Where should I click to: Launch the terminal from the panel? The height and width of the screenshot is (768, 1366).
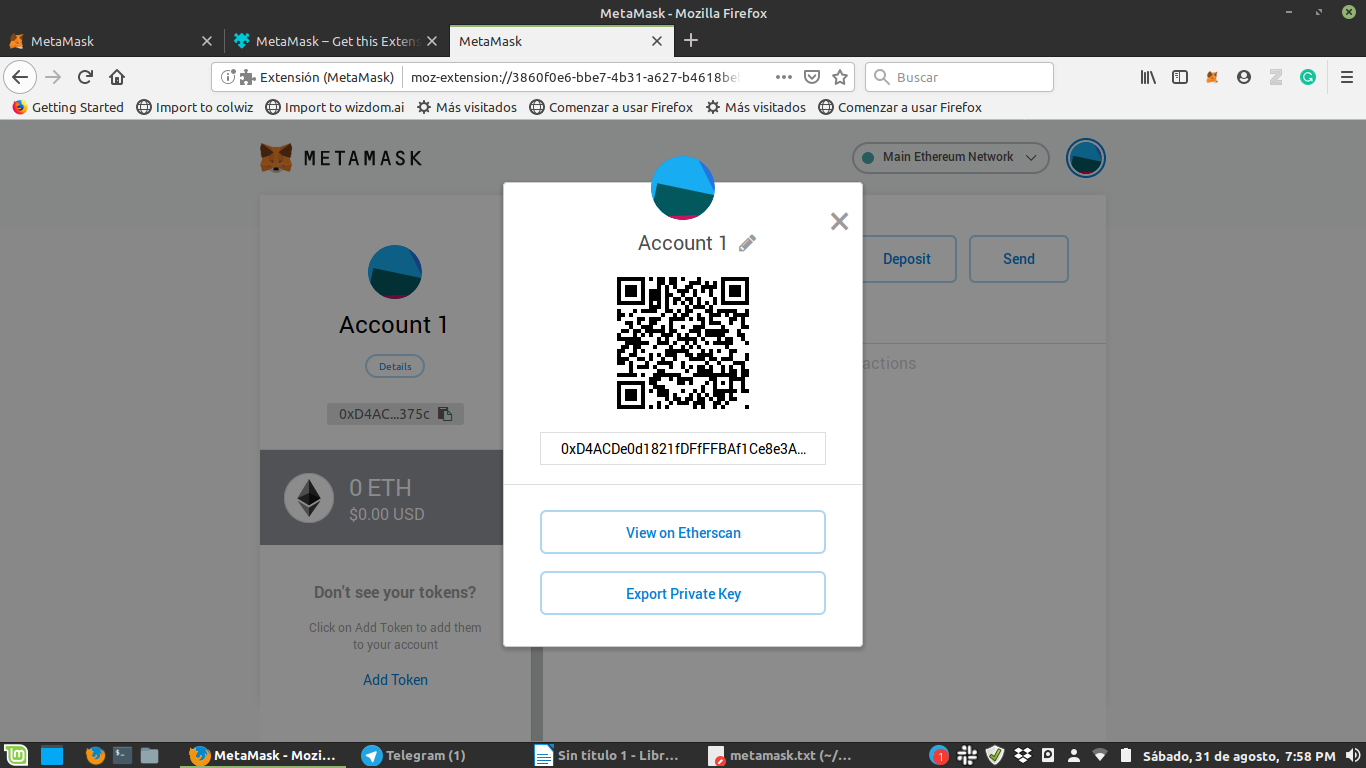point(123,755)
